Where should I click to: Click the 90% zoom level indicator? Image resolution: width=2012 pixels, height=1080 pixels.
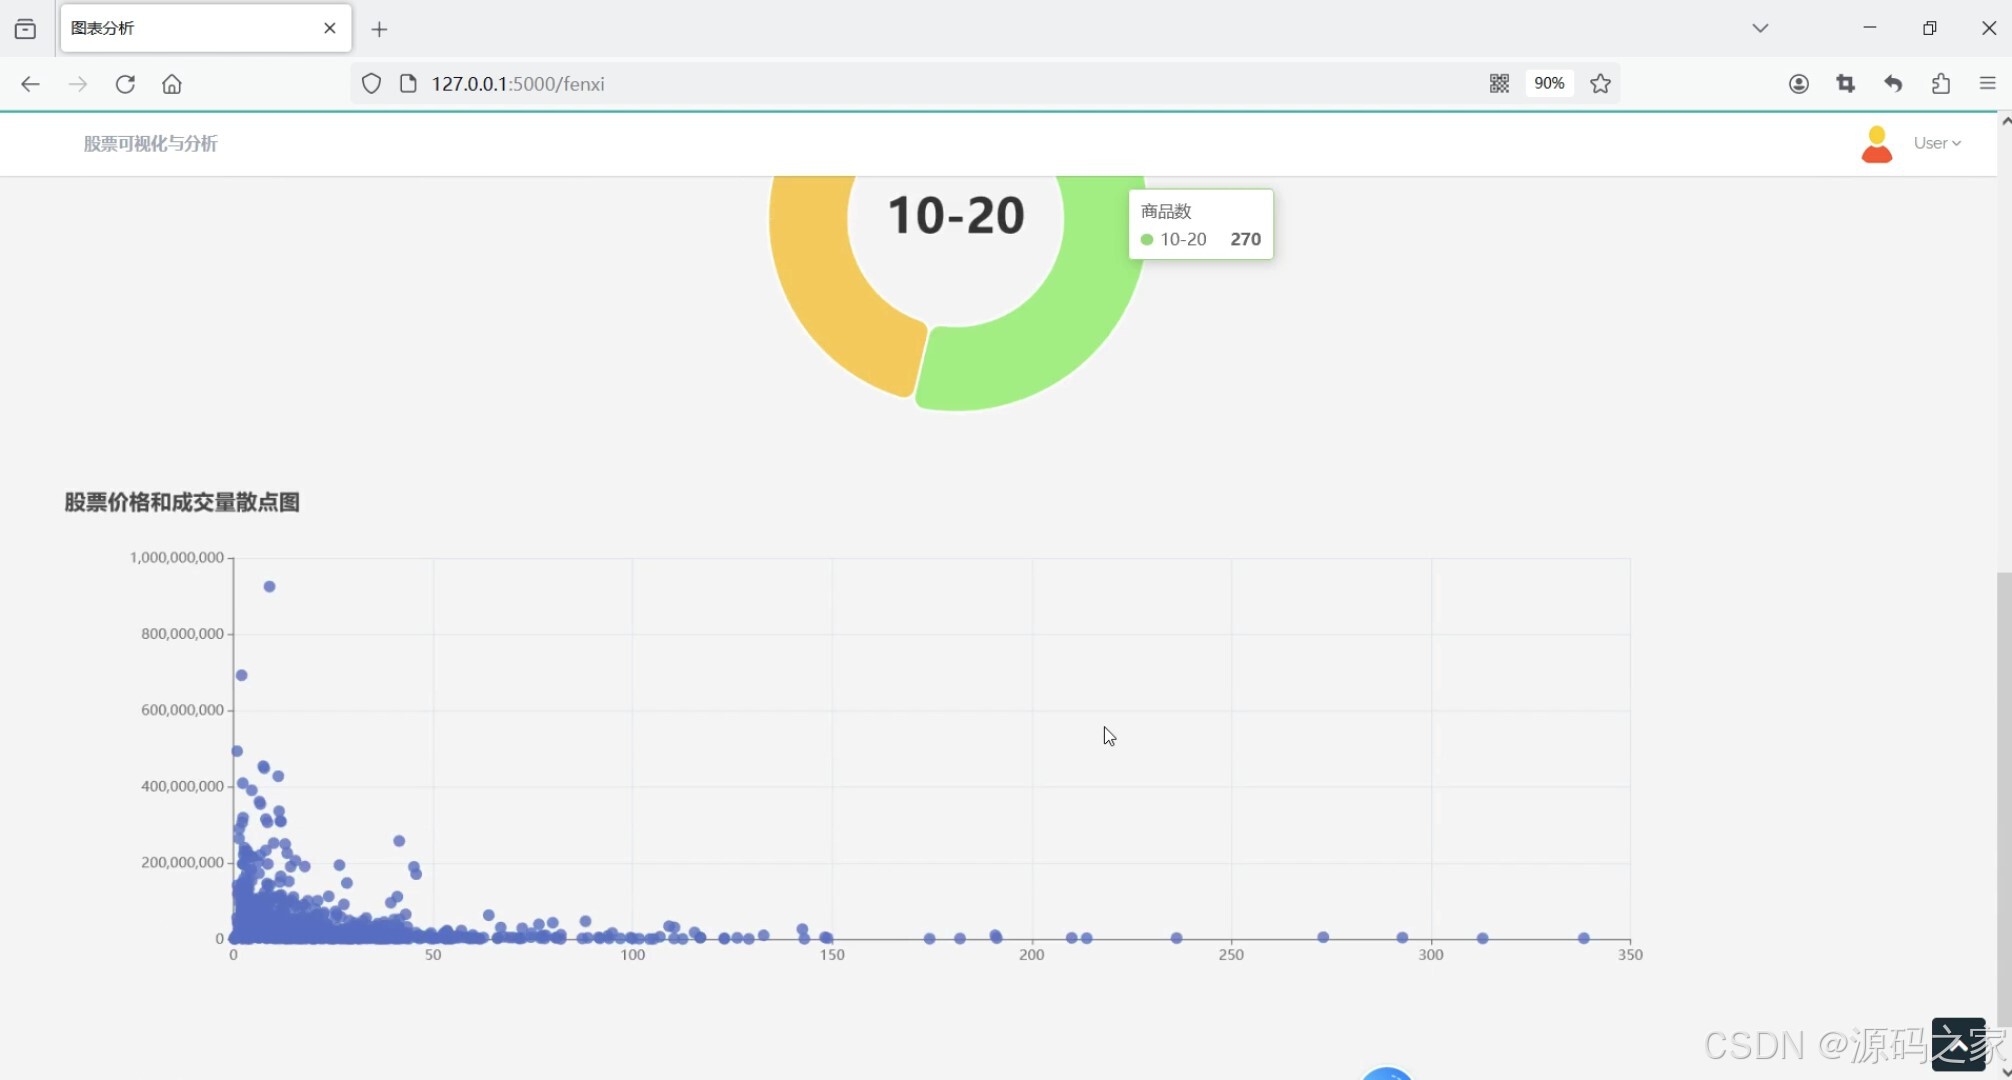tap(1548, 84)
